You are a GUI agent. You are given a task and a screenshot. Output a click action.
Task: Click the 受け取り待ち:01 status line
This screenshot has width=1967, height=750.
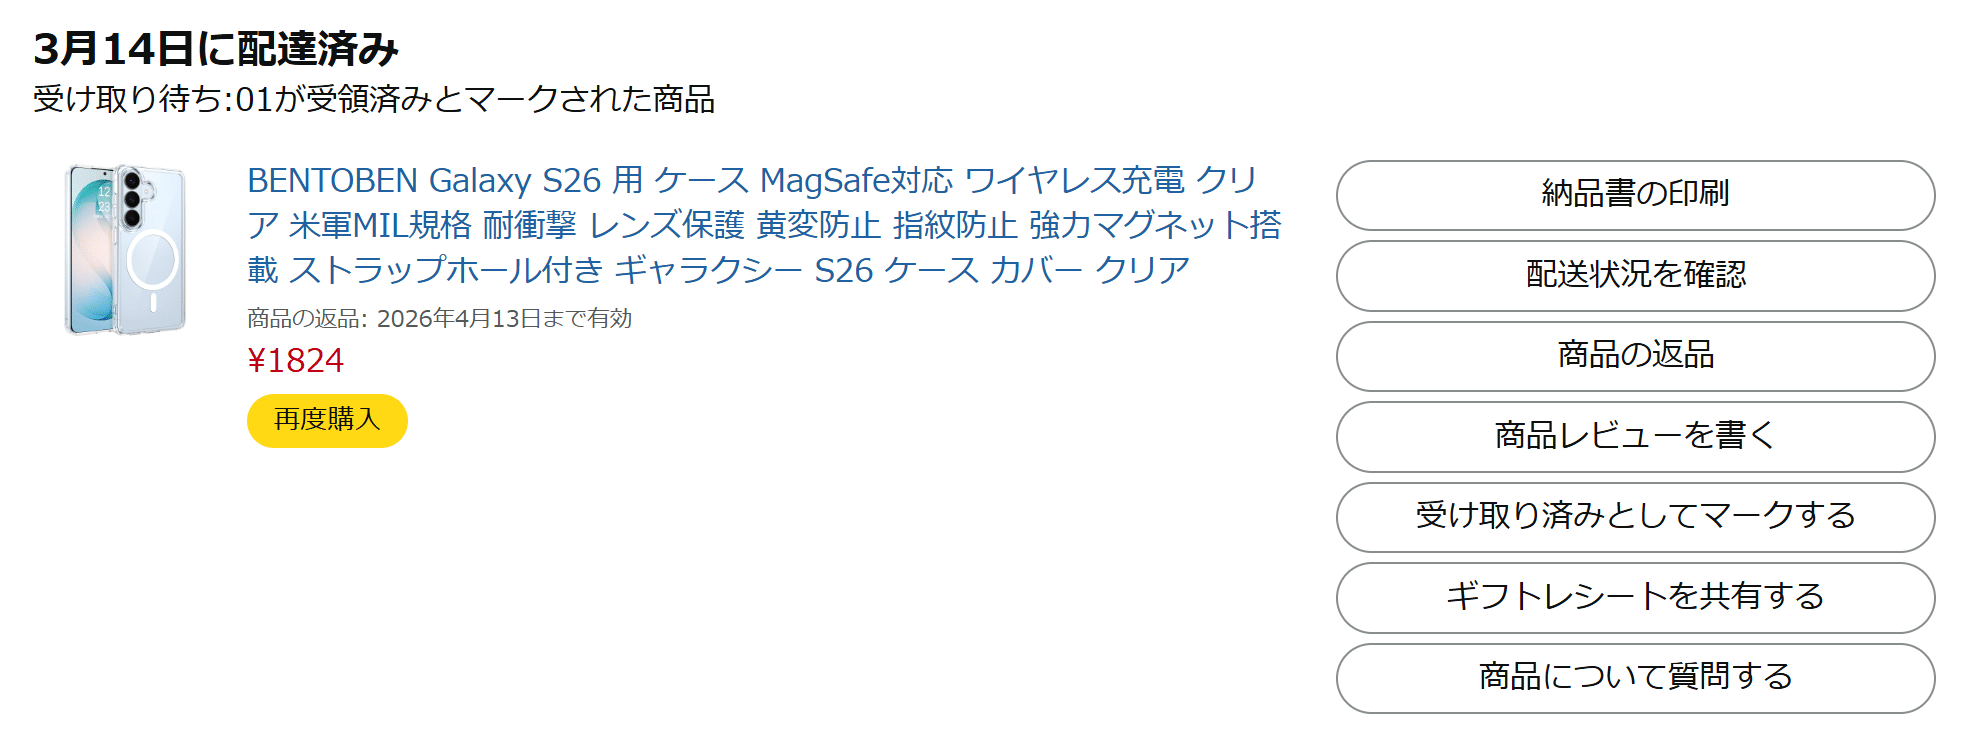tap(152, 100)
